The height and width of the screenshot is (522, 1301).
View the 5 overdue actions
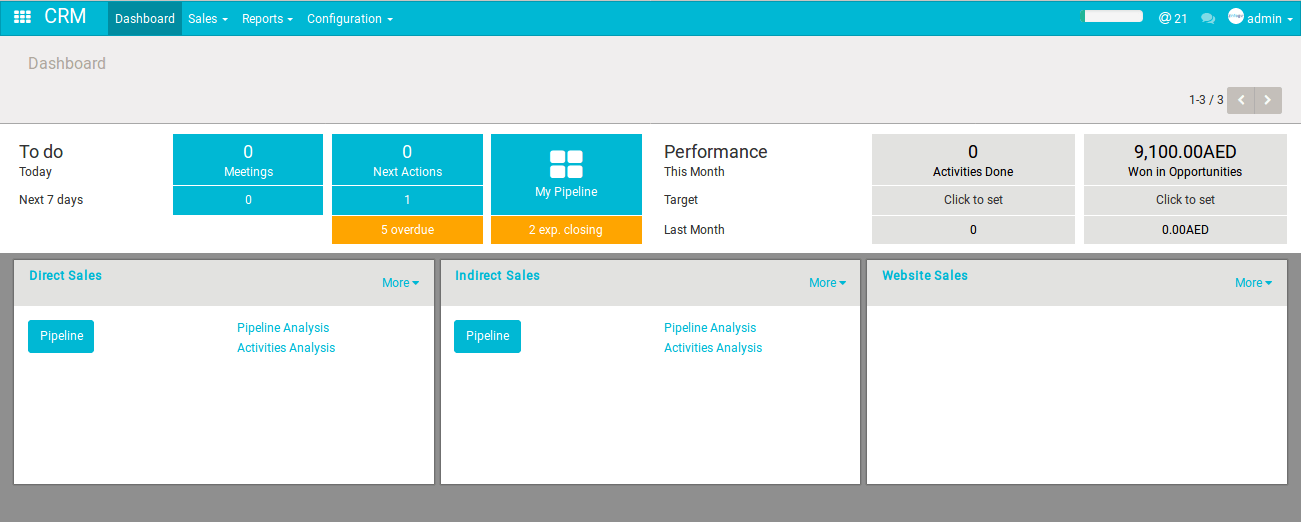click(x=407, y=230)
